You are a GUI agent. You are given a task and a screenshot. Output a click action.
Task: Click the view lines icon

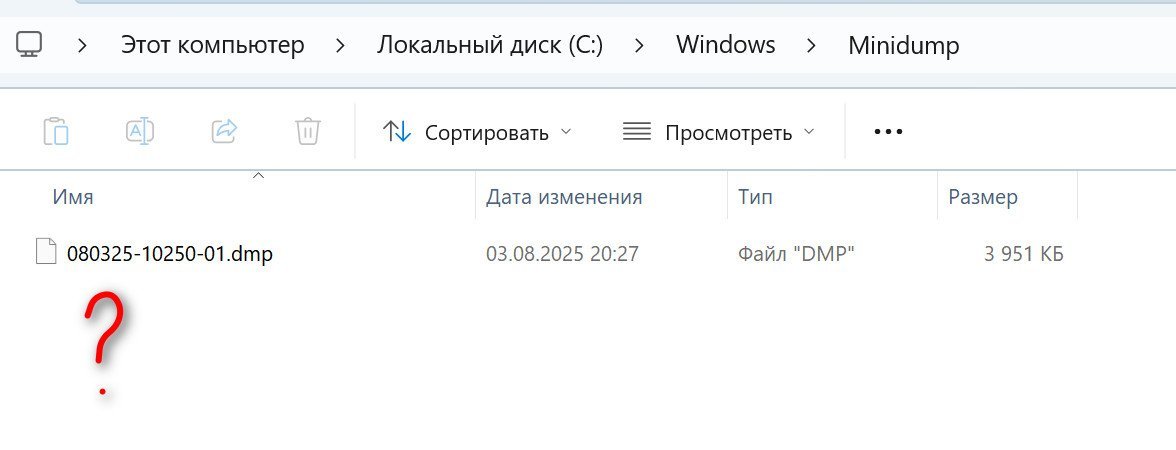point(636,131)
